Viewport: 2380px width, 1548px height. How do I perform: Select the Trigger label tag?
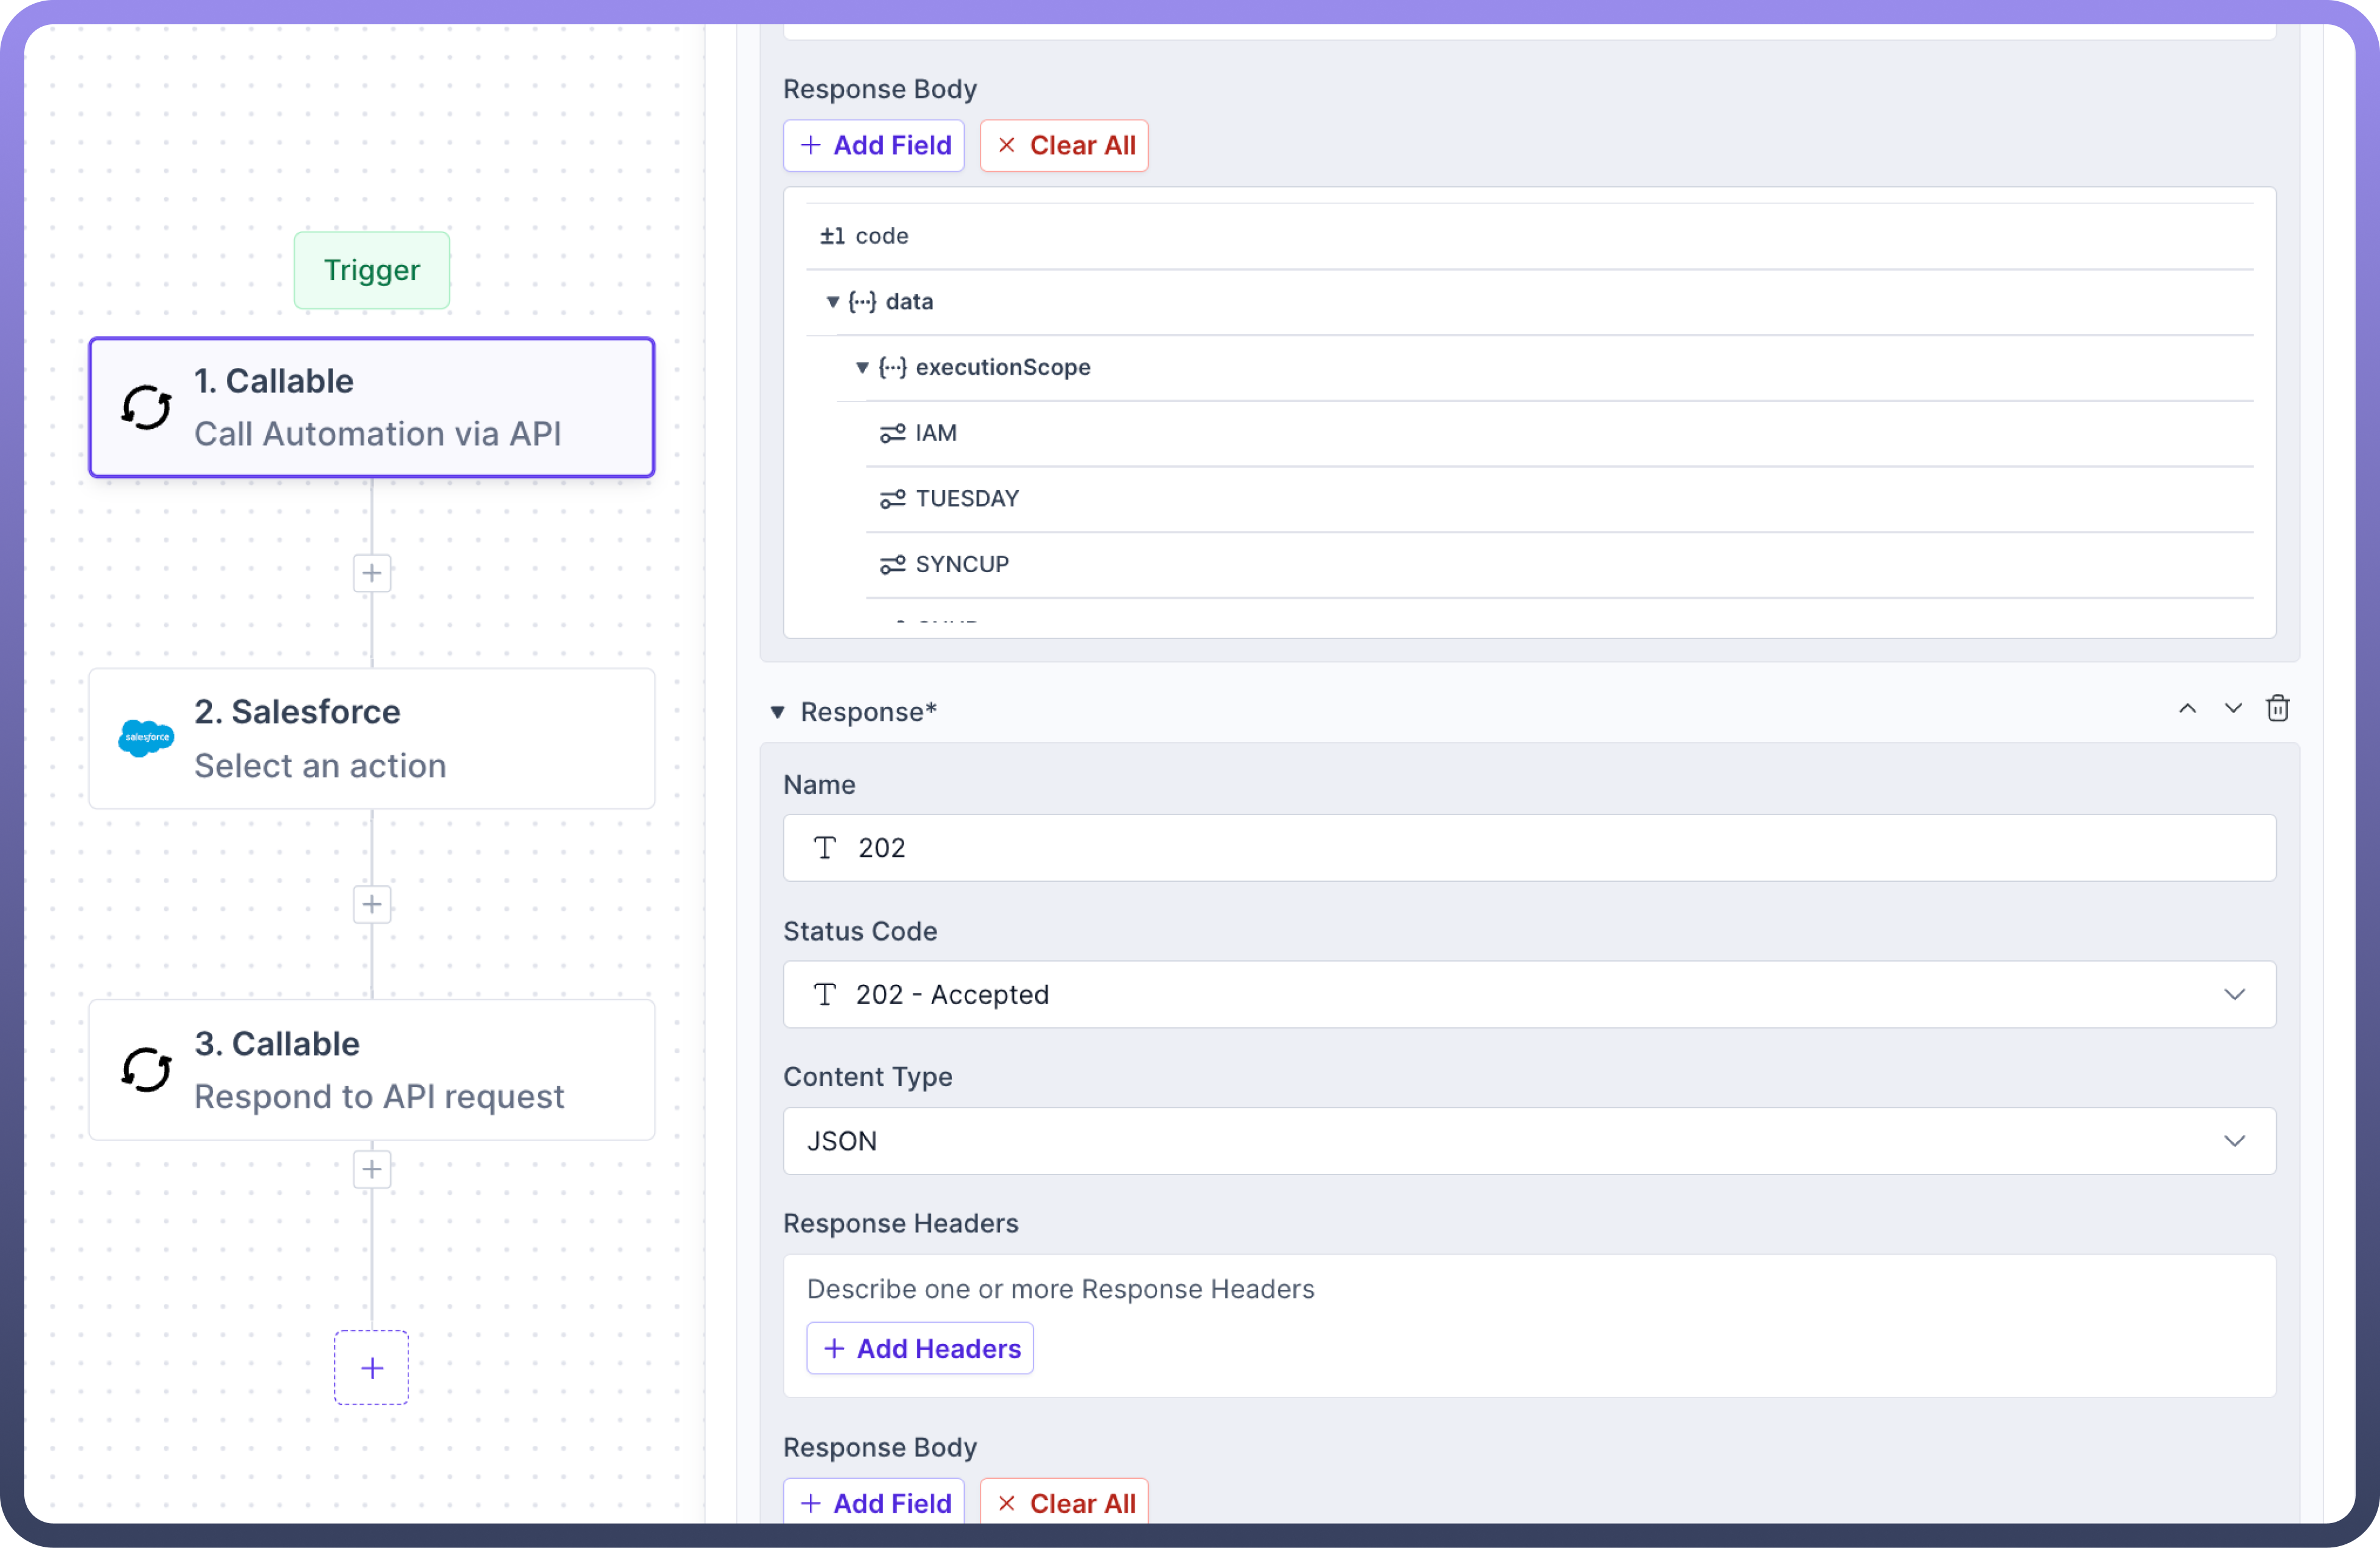pyautogui.click(x=372, y=270)
